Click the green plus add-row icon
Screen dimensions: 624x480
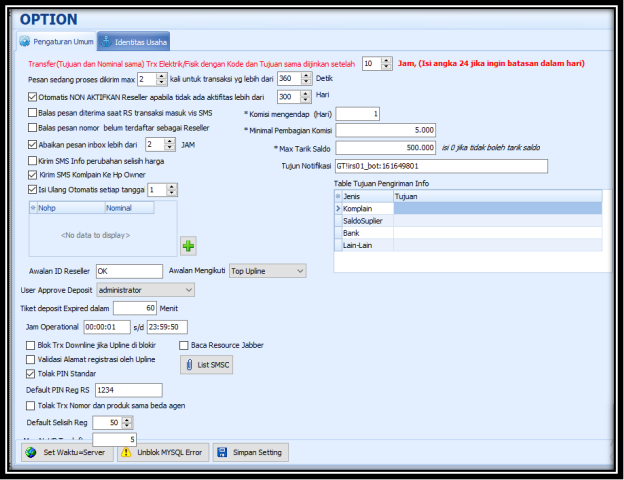click(188, 245)
